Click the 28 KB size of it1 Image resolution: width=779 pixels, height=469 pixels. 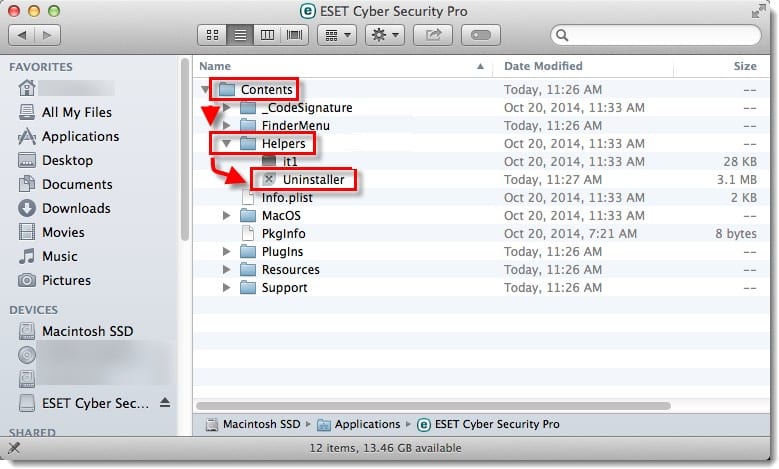tap(740, 161)
